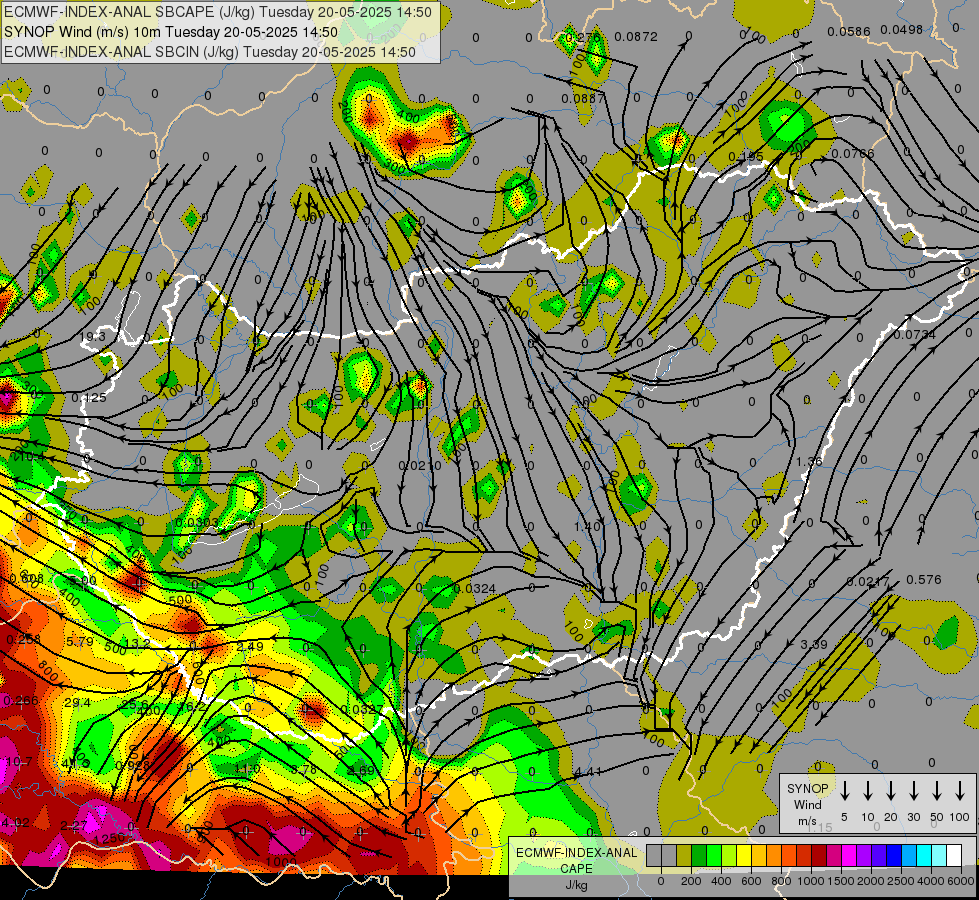Pick the white swatch before 6000 tick

[954, 855]
